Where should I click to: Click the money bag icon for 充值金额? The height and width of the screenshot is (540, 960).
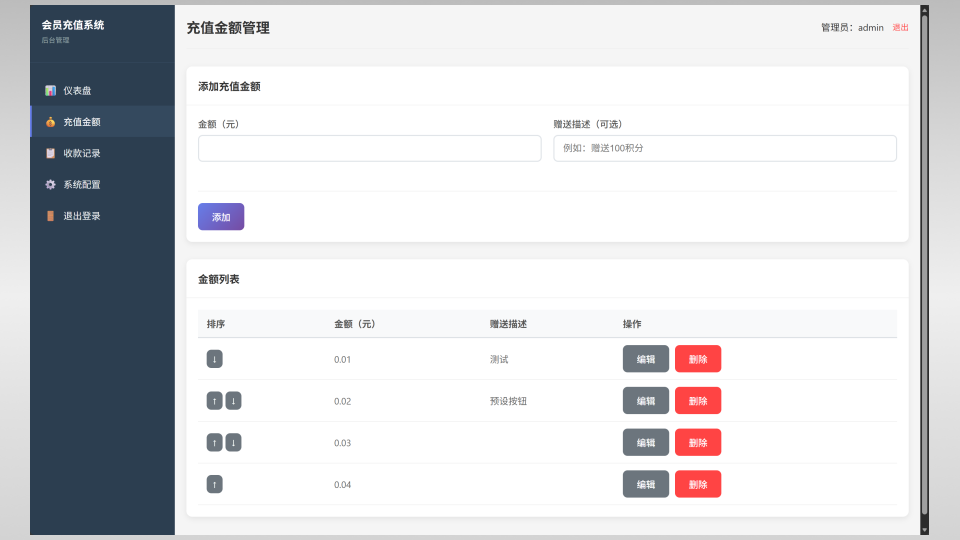pyautogui.click(x=50, y=122)
